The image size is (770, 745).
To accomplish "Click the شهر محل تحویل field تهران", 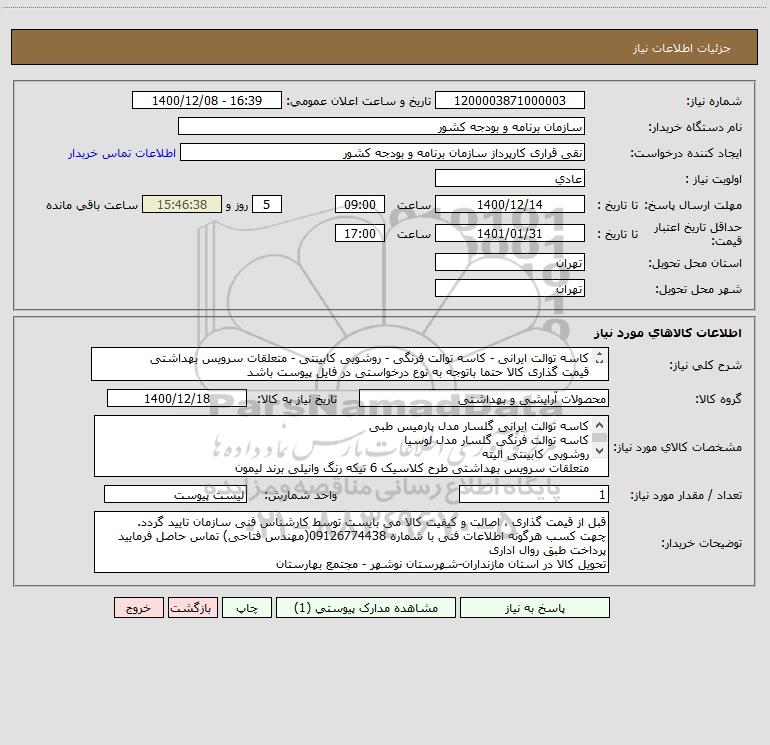I will pyautogui.click(x=510, y=288).
